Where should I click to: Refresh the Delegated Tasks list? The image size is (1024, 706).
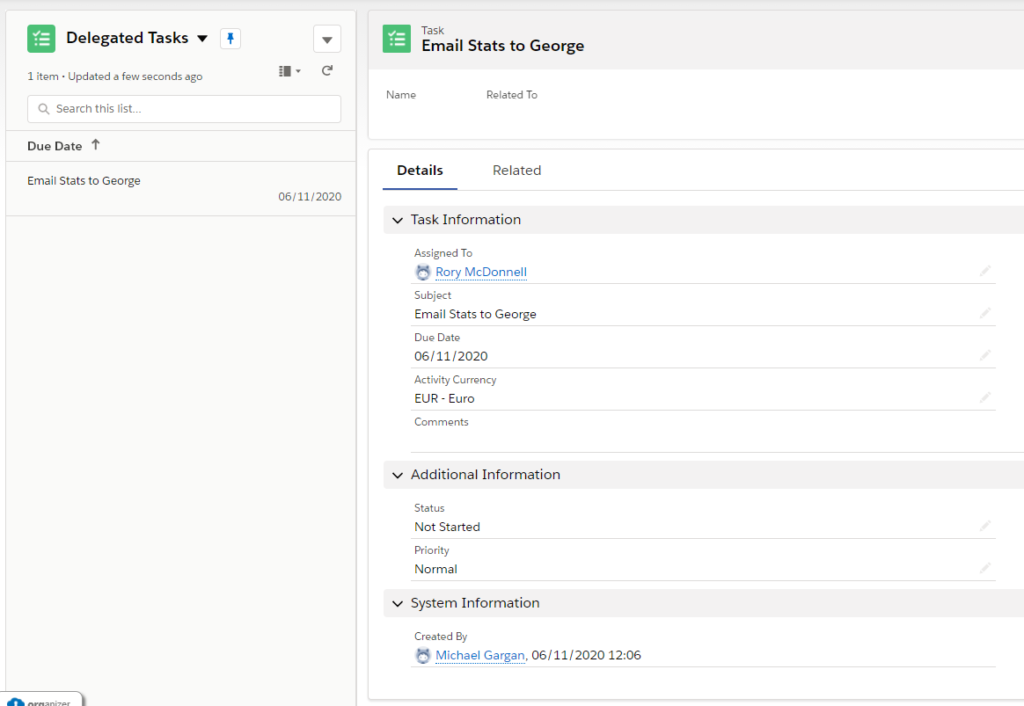pos(327,71)
